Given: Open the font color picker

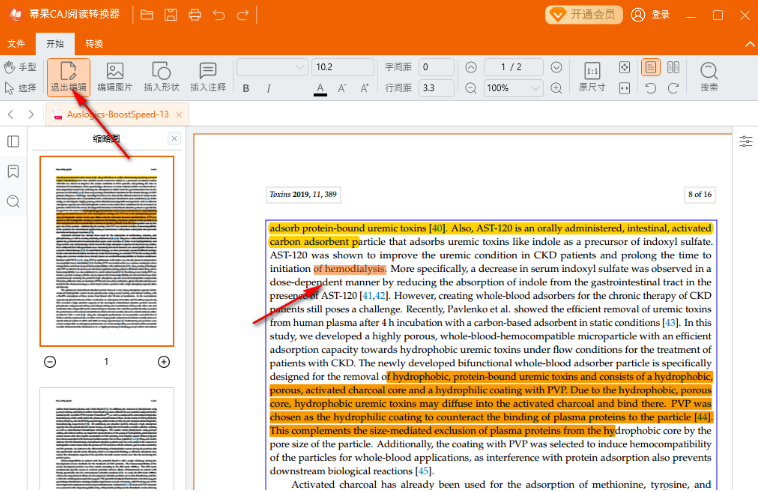Looking at the screenshot, I should pyautogui.click(x=320, y=88).
